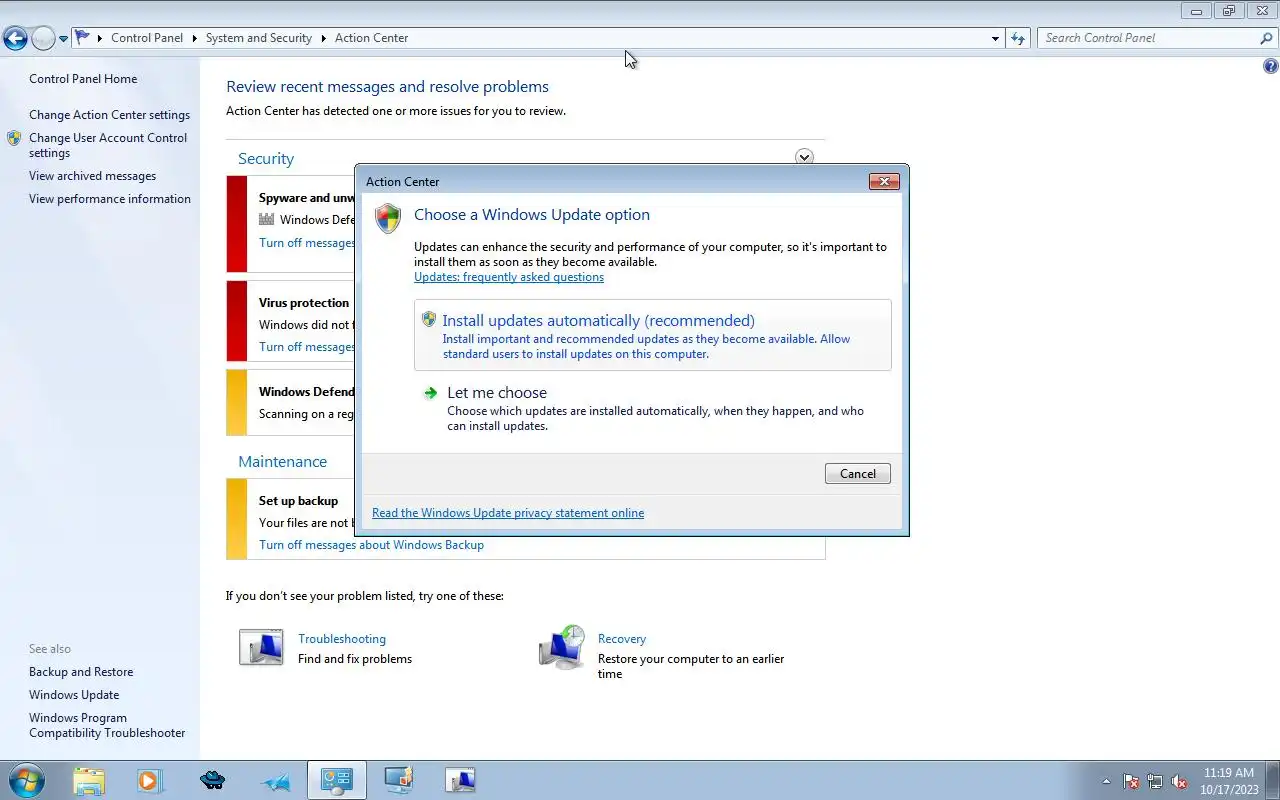Click the Maintenance section heading
The image size is (1280, 800).
(282, 461)
